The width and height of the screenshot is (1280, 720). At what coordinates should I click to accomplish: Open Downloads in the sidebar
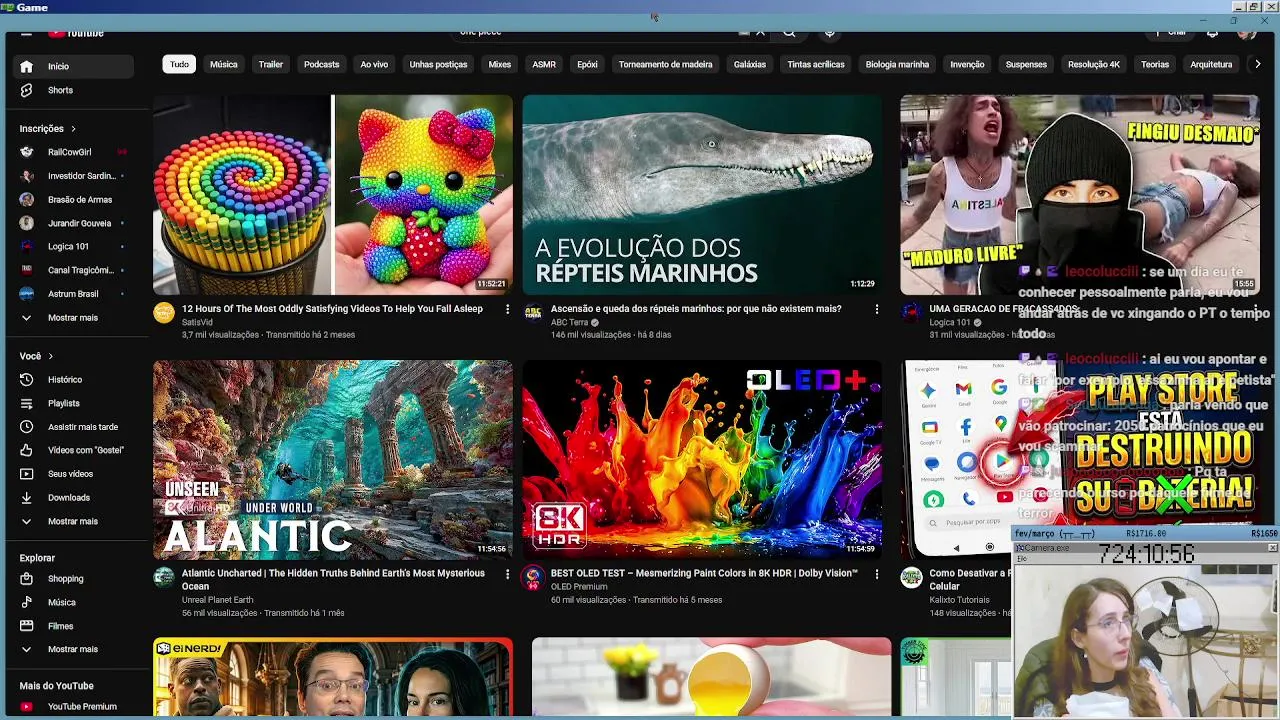tap(72, 497)
